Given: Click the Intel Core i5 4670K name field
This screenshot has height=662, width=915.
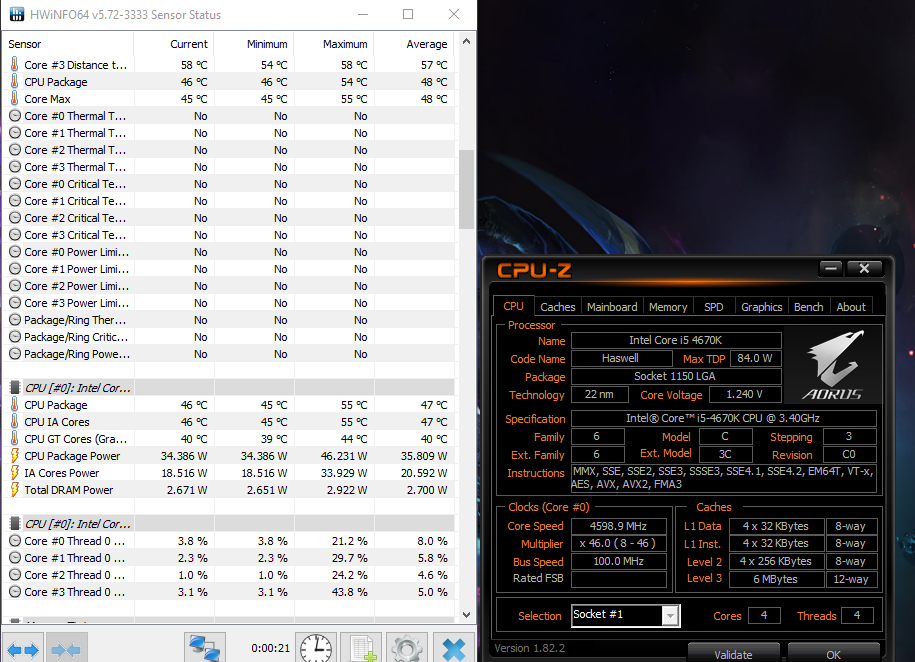Looking at the screenshot, I should 676,340.
